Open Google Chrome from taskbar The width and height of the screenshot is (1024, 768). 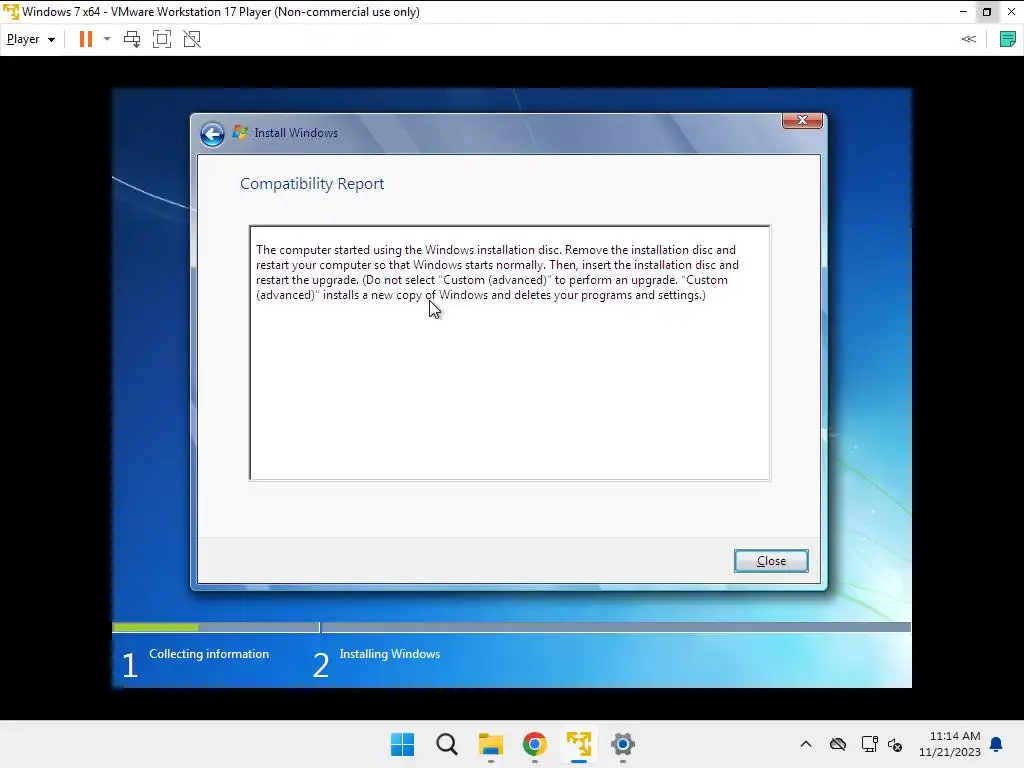click(534, 744)
